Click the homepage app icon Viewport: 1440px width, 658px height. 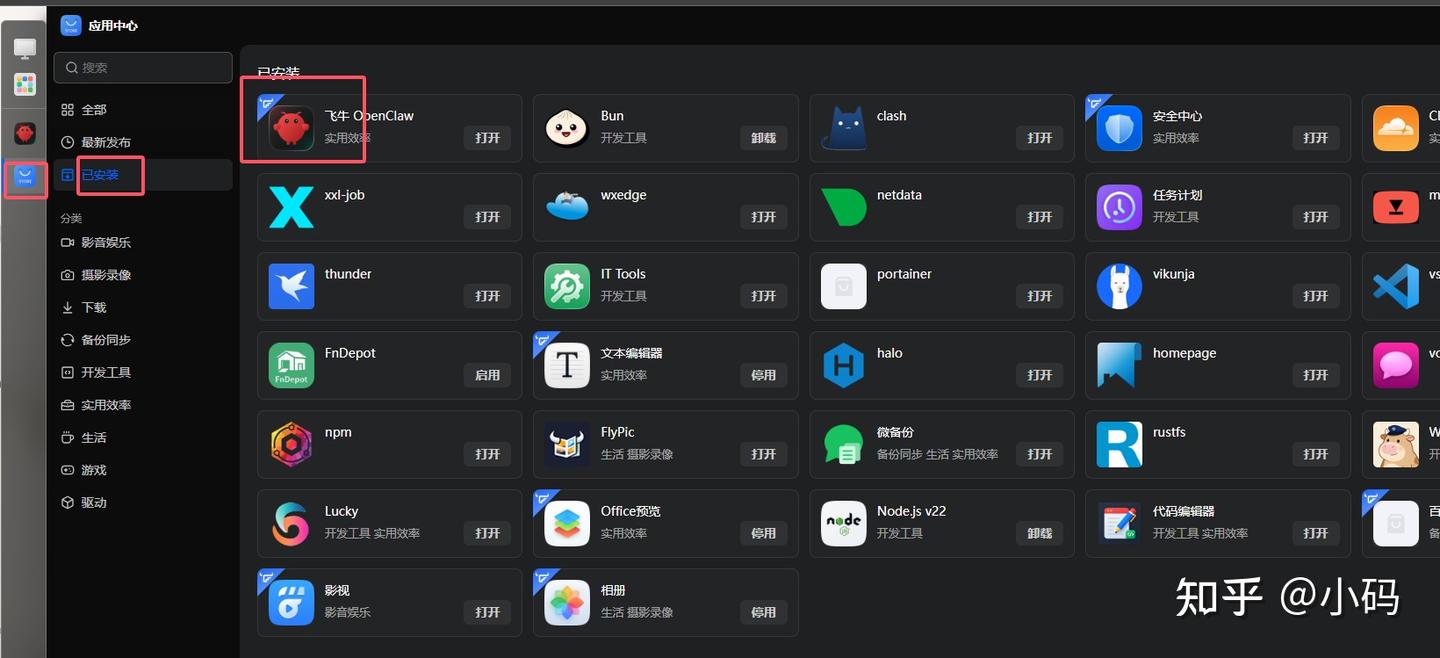coord(1119,365)
